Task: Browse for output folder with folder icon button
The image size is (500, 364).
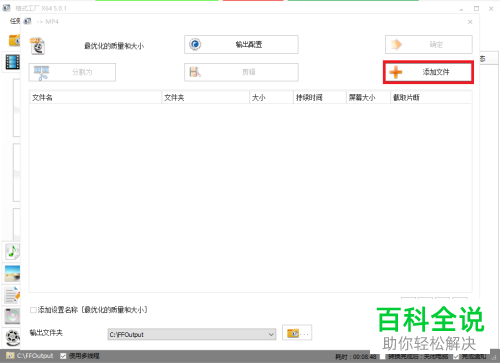Action: tap(297, 333)
